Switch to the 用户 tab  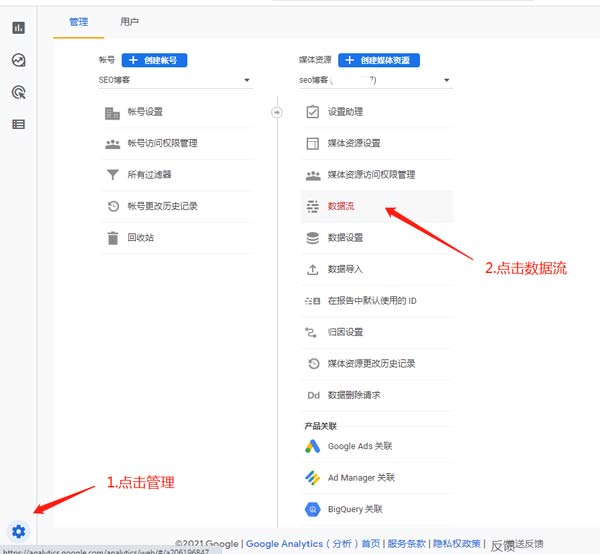pos(129,22)
